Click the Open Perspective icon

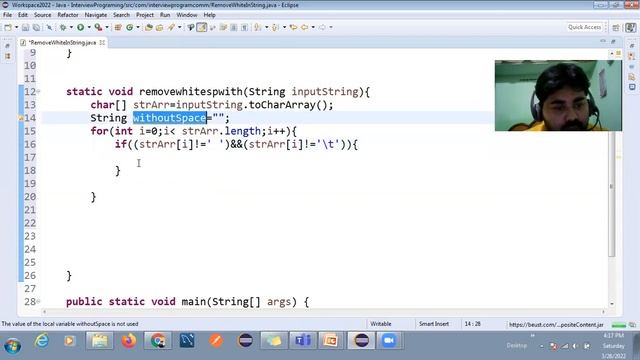pyautogui.click(x=616, y=27)
